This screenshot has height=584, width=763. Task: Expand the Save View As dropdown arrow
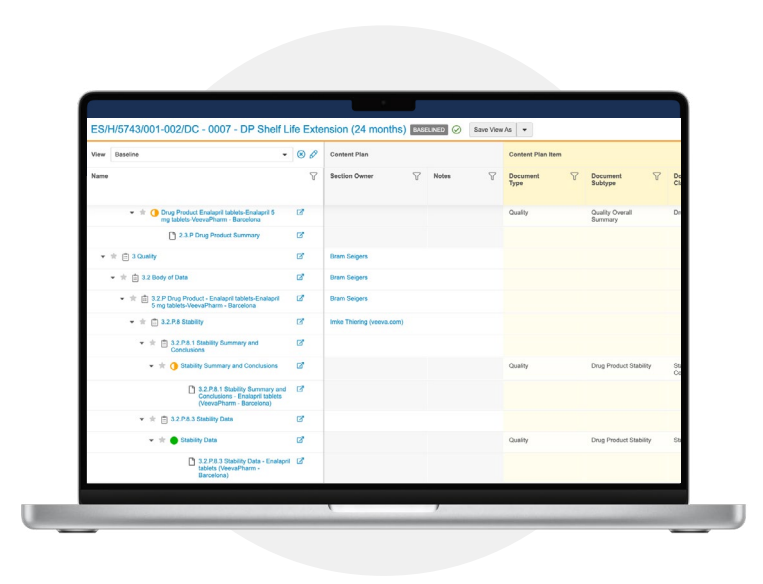525,130
